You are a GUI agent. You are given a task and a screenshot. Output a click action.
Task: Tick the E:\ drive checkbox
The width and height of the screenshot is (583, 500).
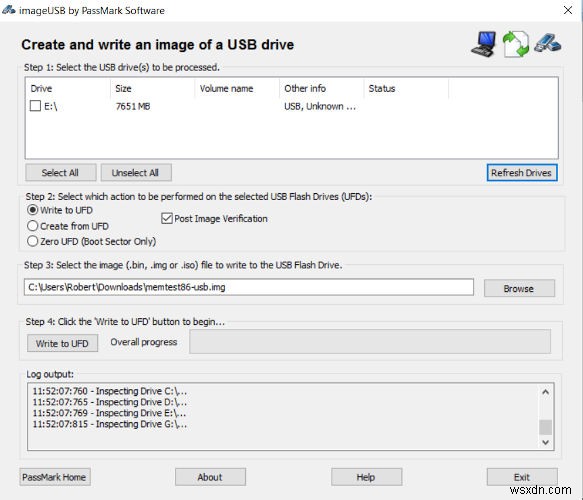[x=35, y=106]
